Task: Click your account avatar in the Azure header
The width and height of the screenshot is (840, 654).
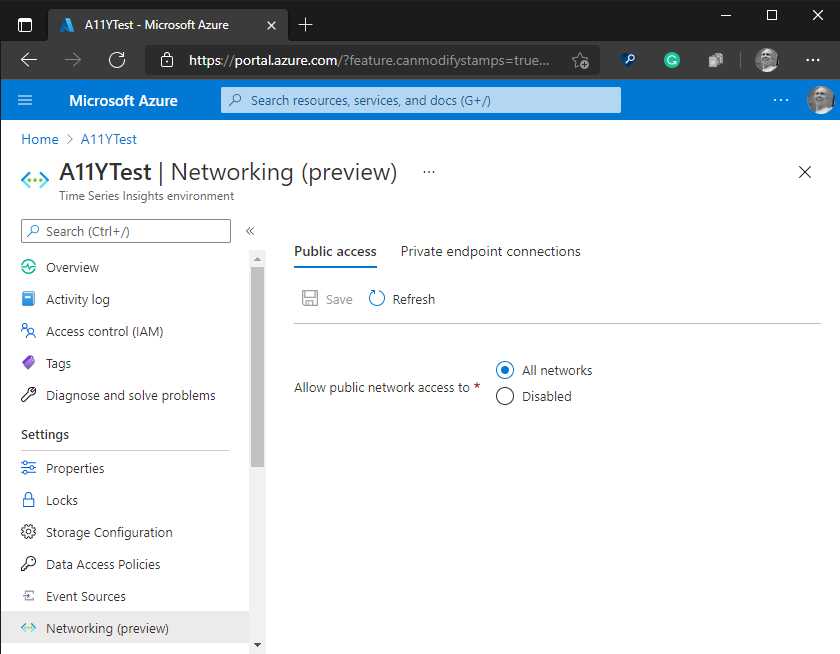Action: [x=821, y=100]
